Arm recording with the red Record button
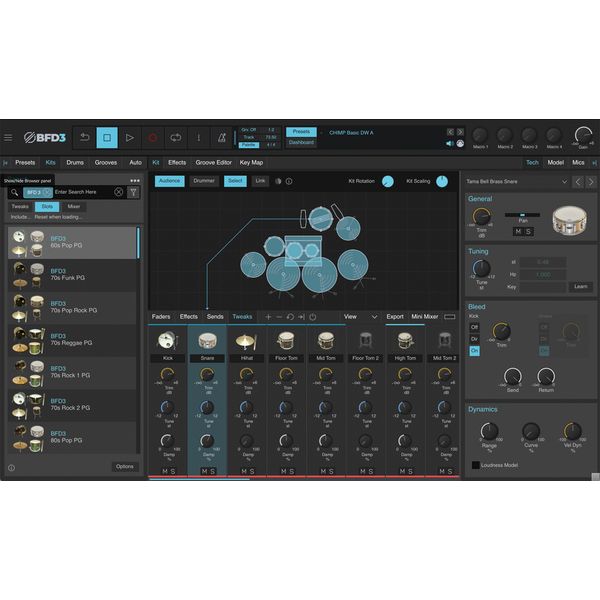The image size is (600, 600). [153, 137]
